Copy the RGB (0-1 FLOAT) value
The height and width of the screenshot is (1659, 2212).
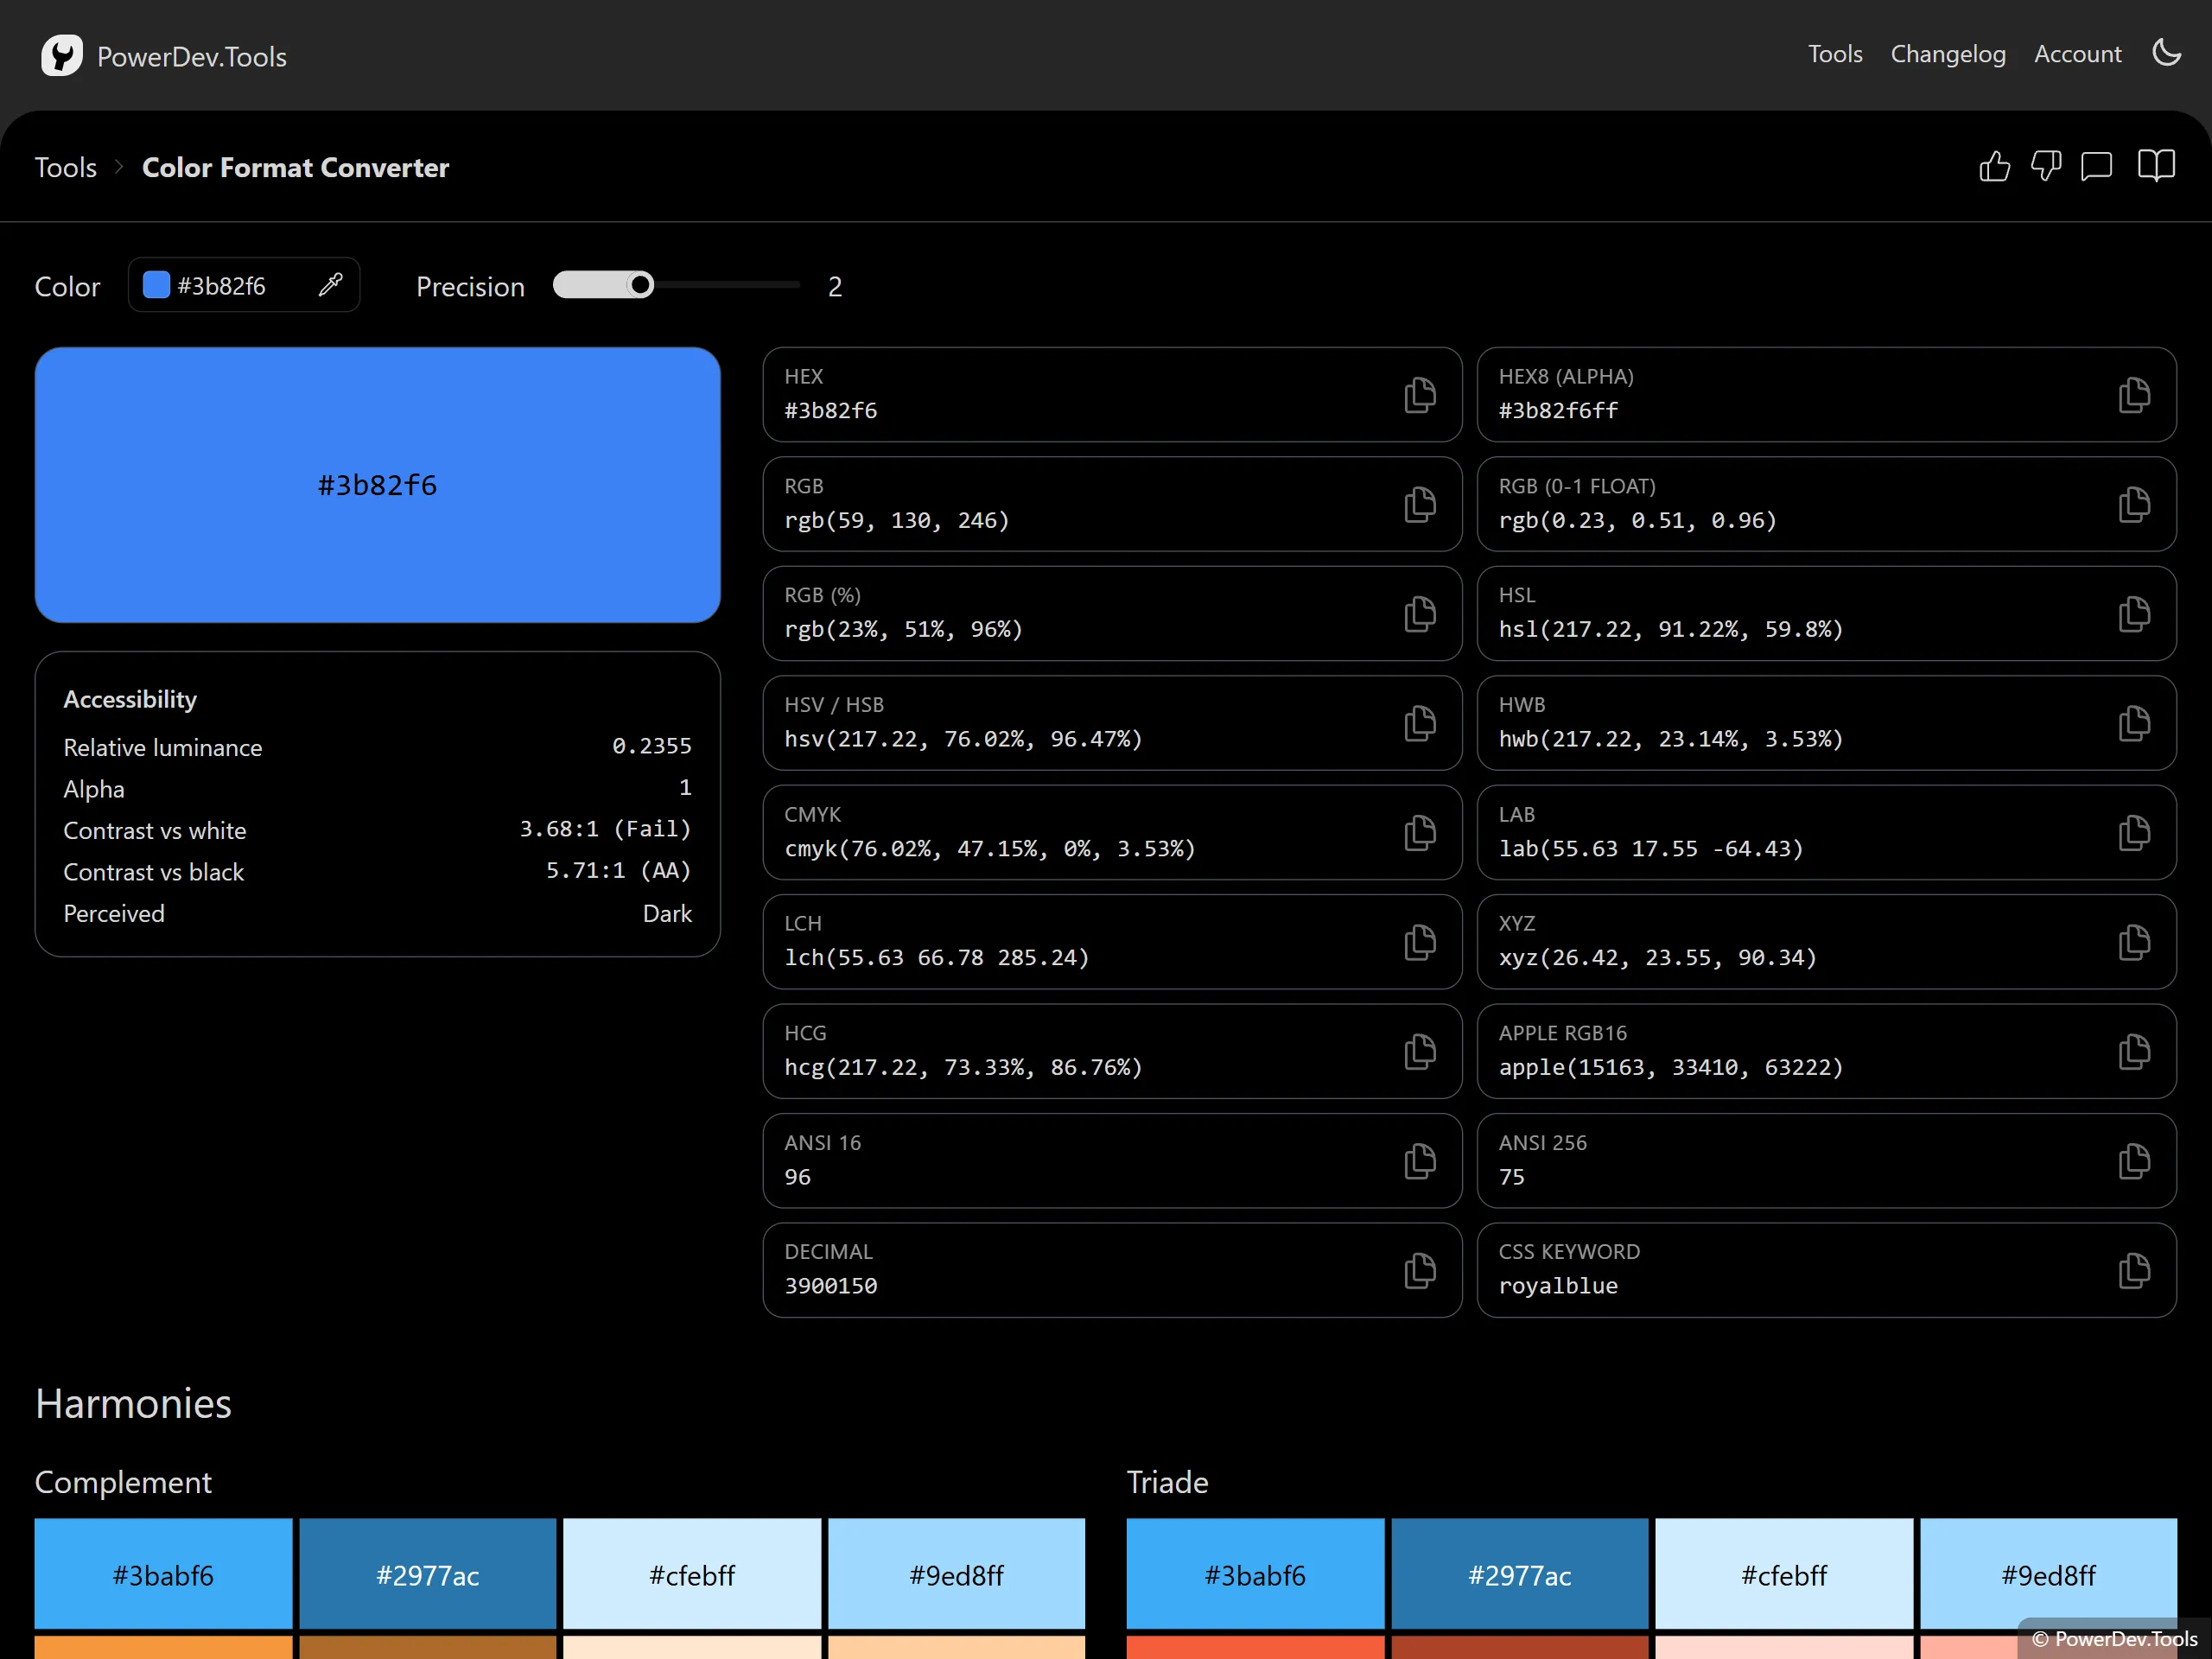point(2133,504)
